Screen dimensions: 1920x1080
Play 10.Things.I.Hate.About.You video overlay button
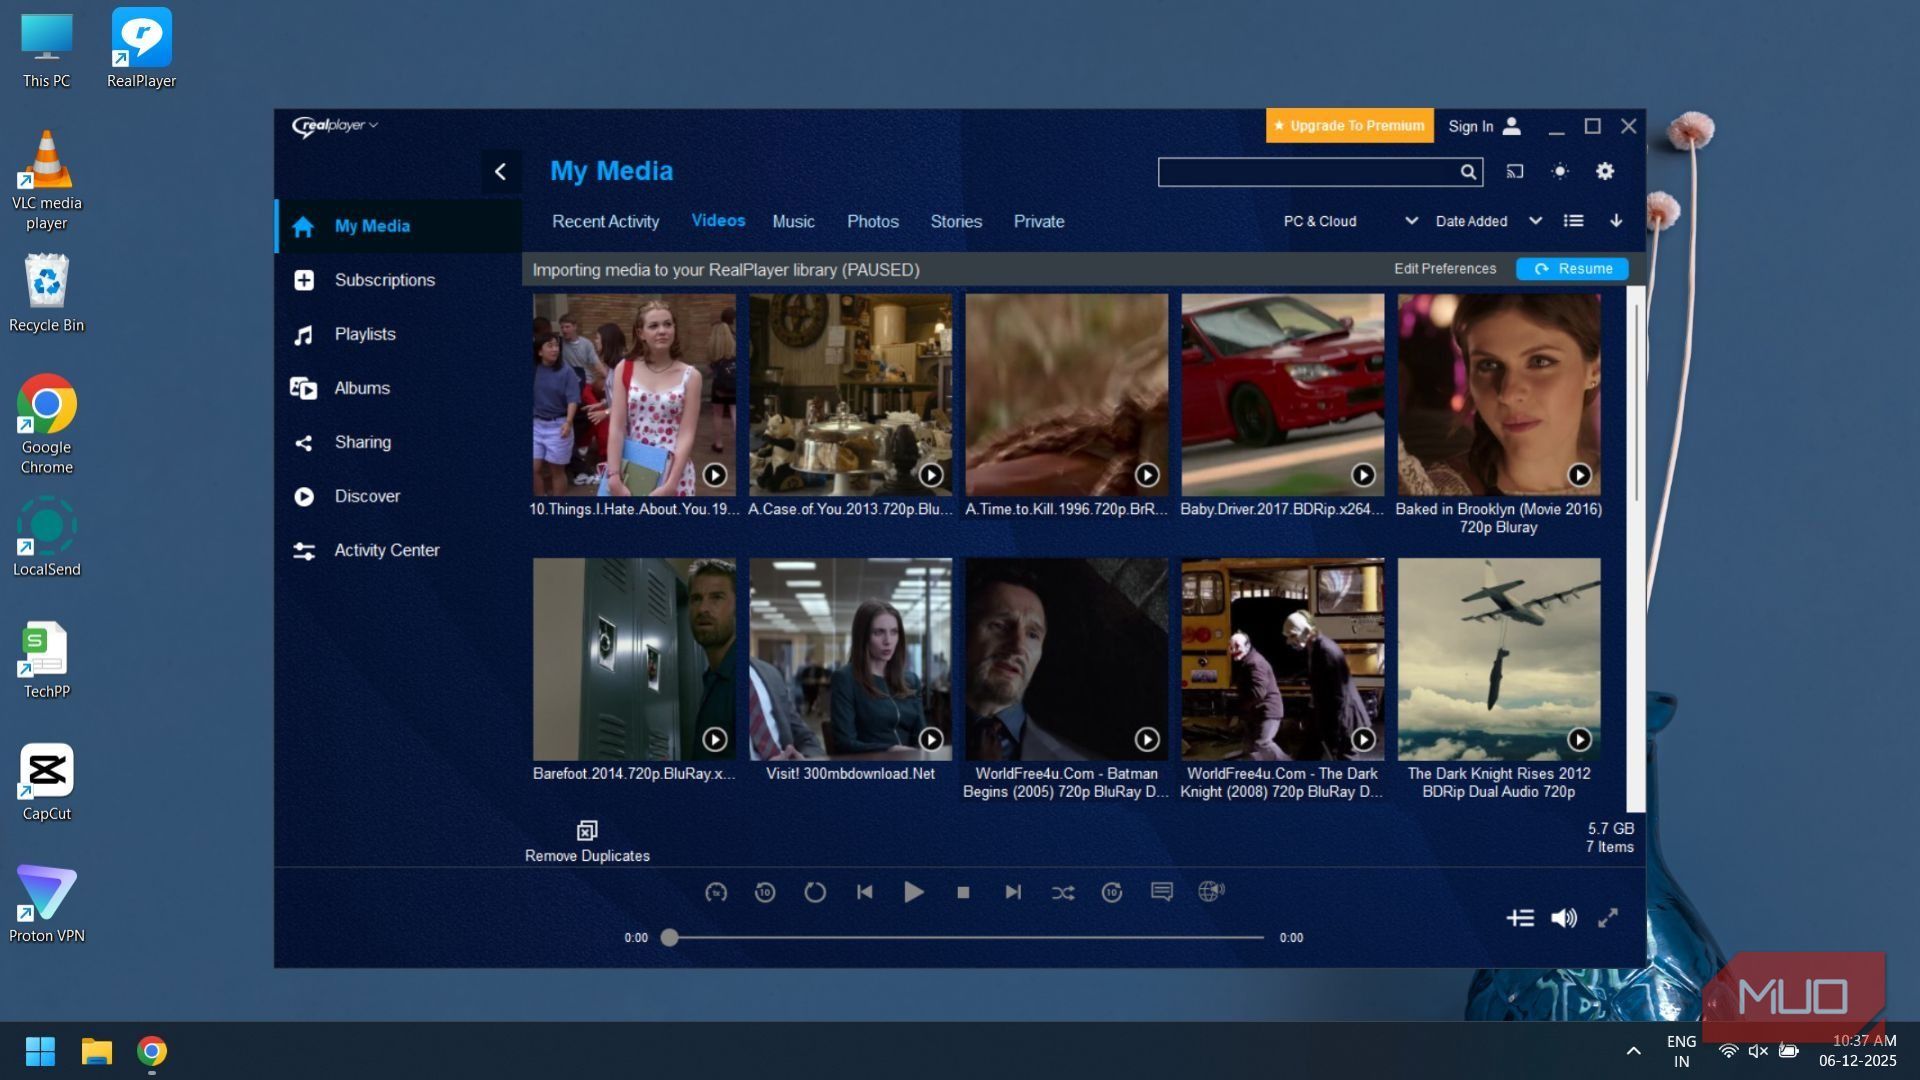(714, 475)
